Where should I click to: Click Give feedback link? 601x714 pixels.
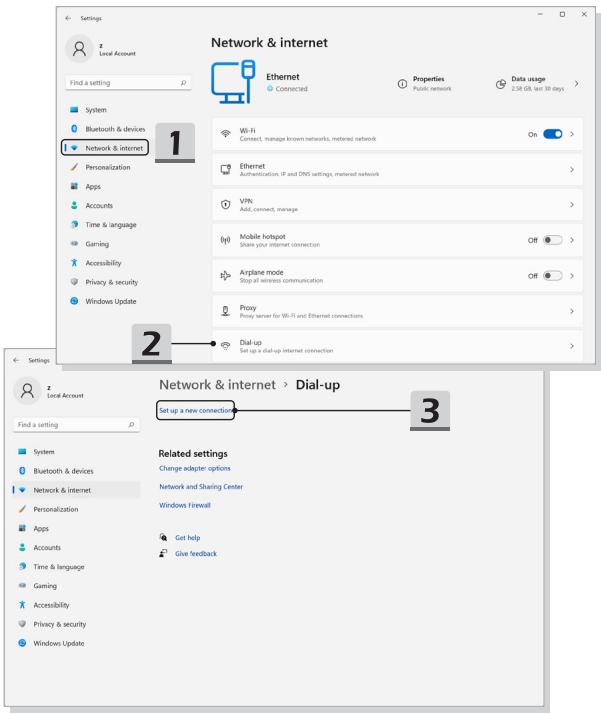click(196, 553)
